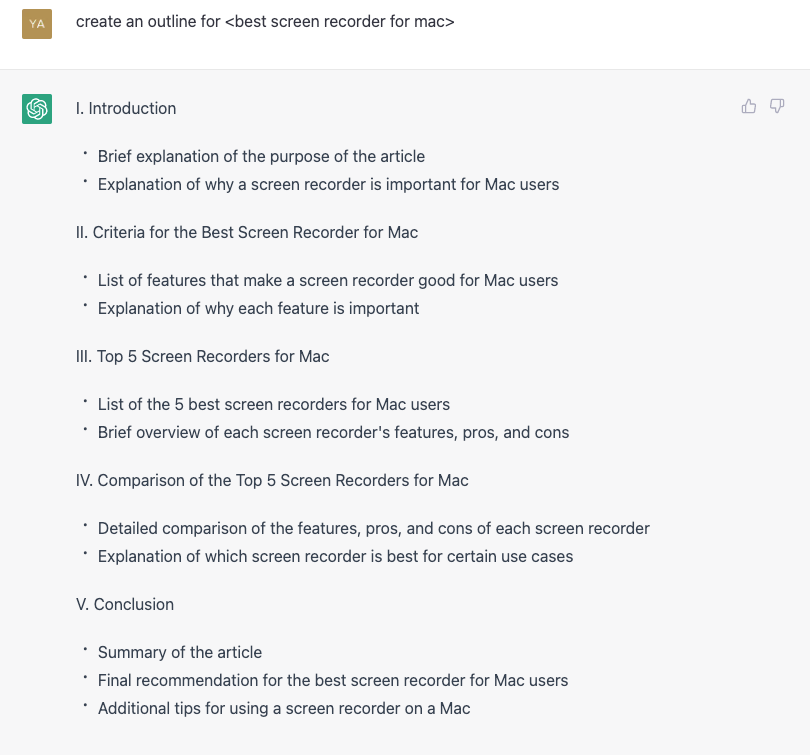The height and width of the screenshot is (755, 810).
Task: Click 'Final recommendation for the best' bullet
Action: point(333,680)
